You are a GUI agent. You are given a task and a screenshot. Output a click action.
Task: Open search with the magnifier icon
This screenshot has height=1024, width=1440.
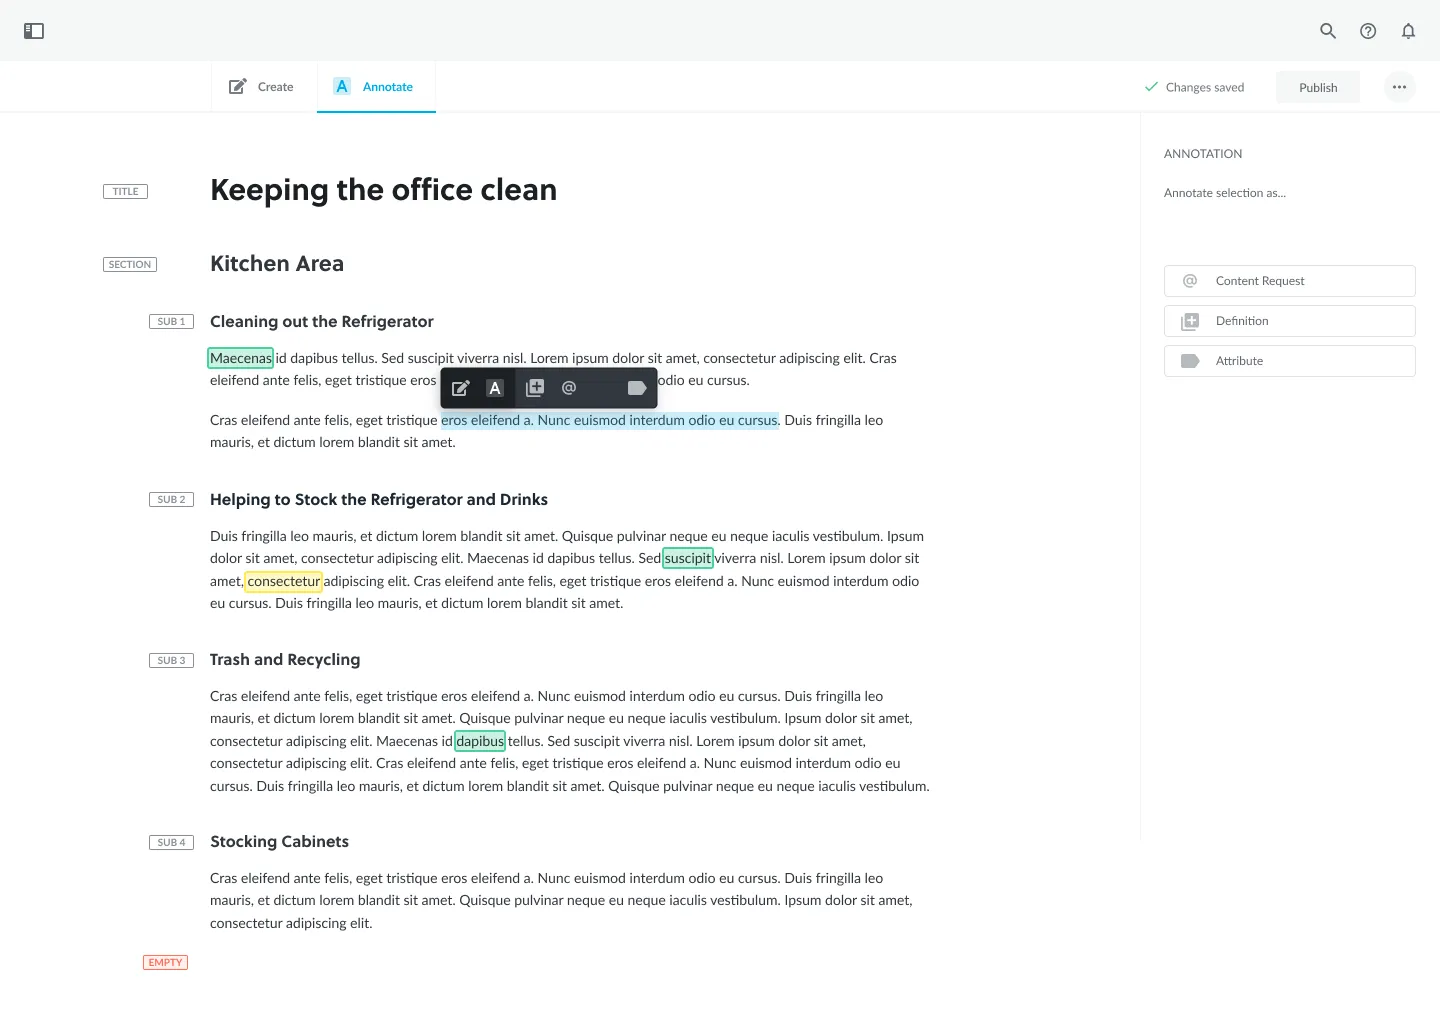coord(1328,31)
